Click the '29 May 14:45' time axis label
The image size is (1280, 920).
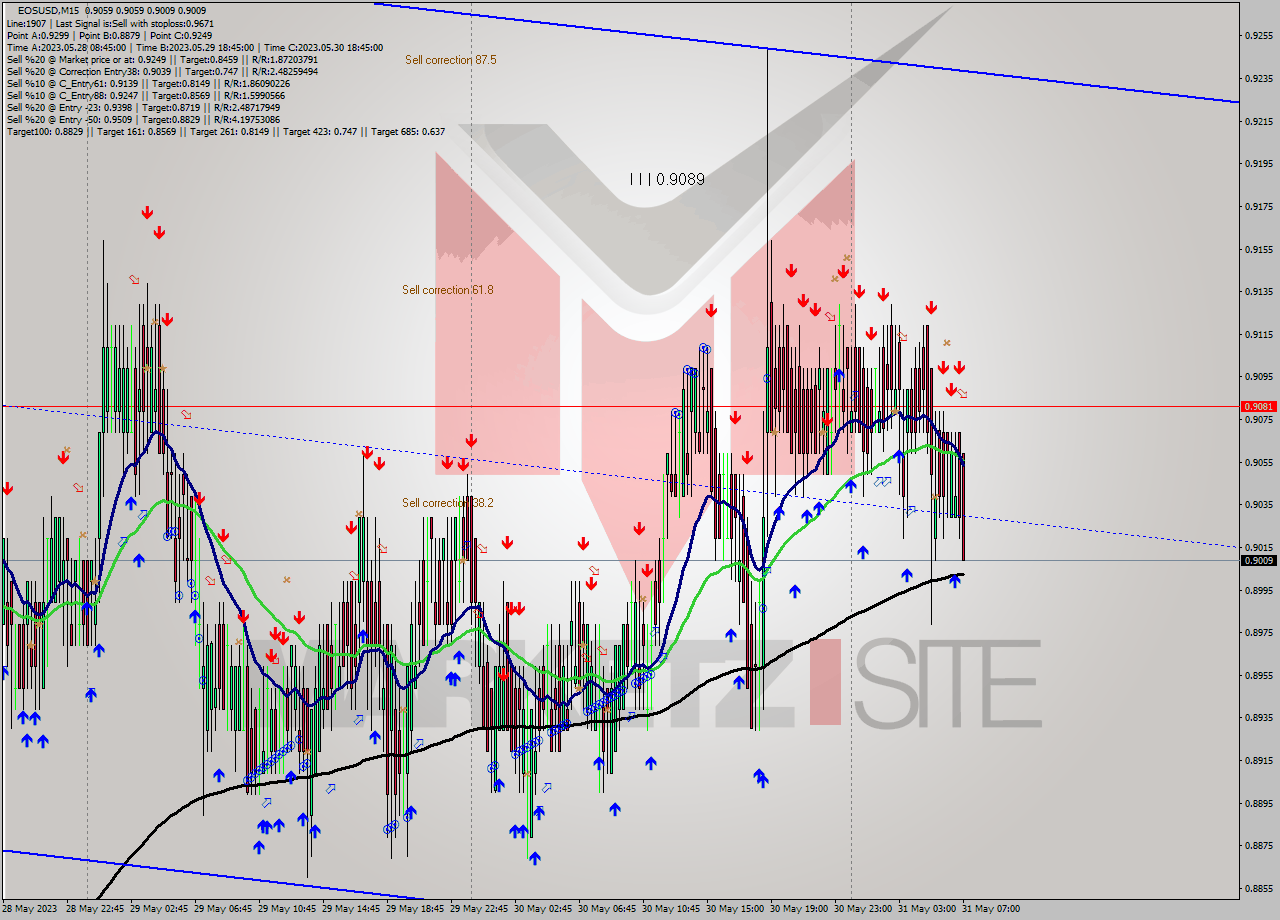[351, 909]
